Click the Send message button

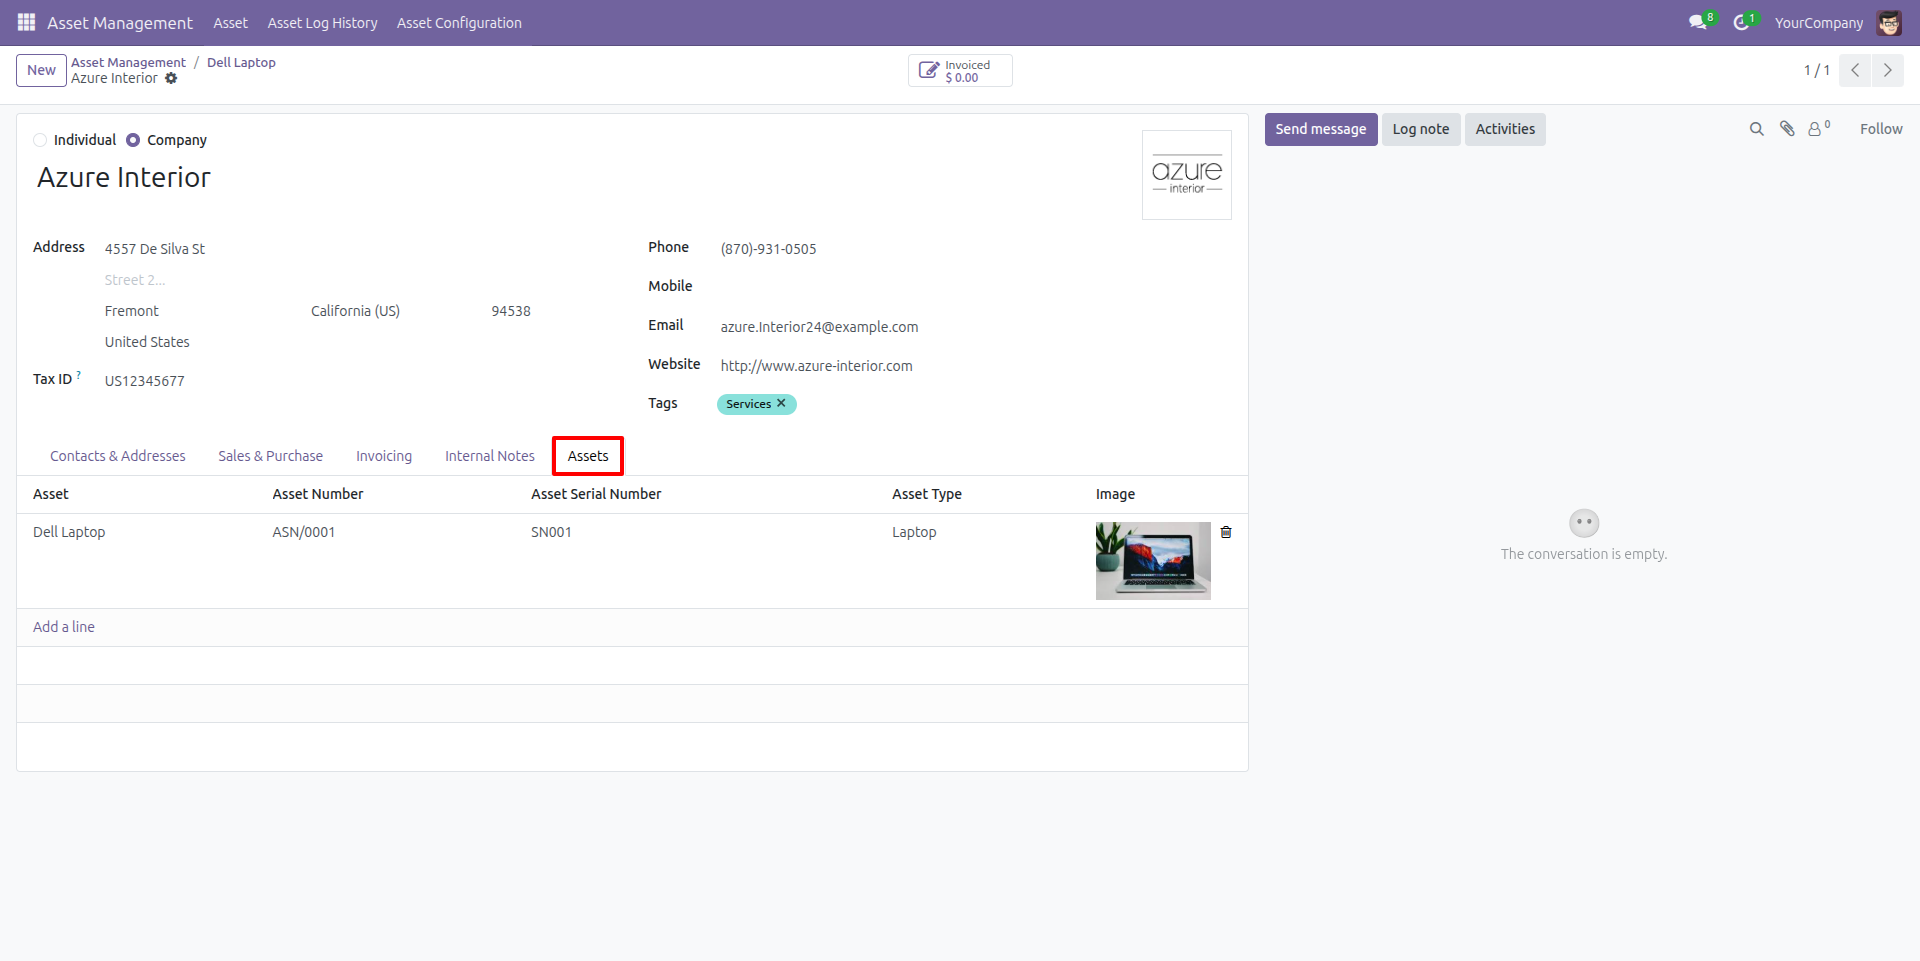tap(1320, 129)
